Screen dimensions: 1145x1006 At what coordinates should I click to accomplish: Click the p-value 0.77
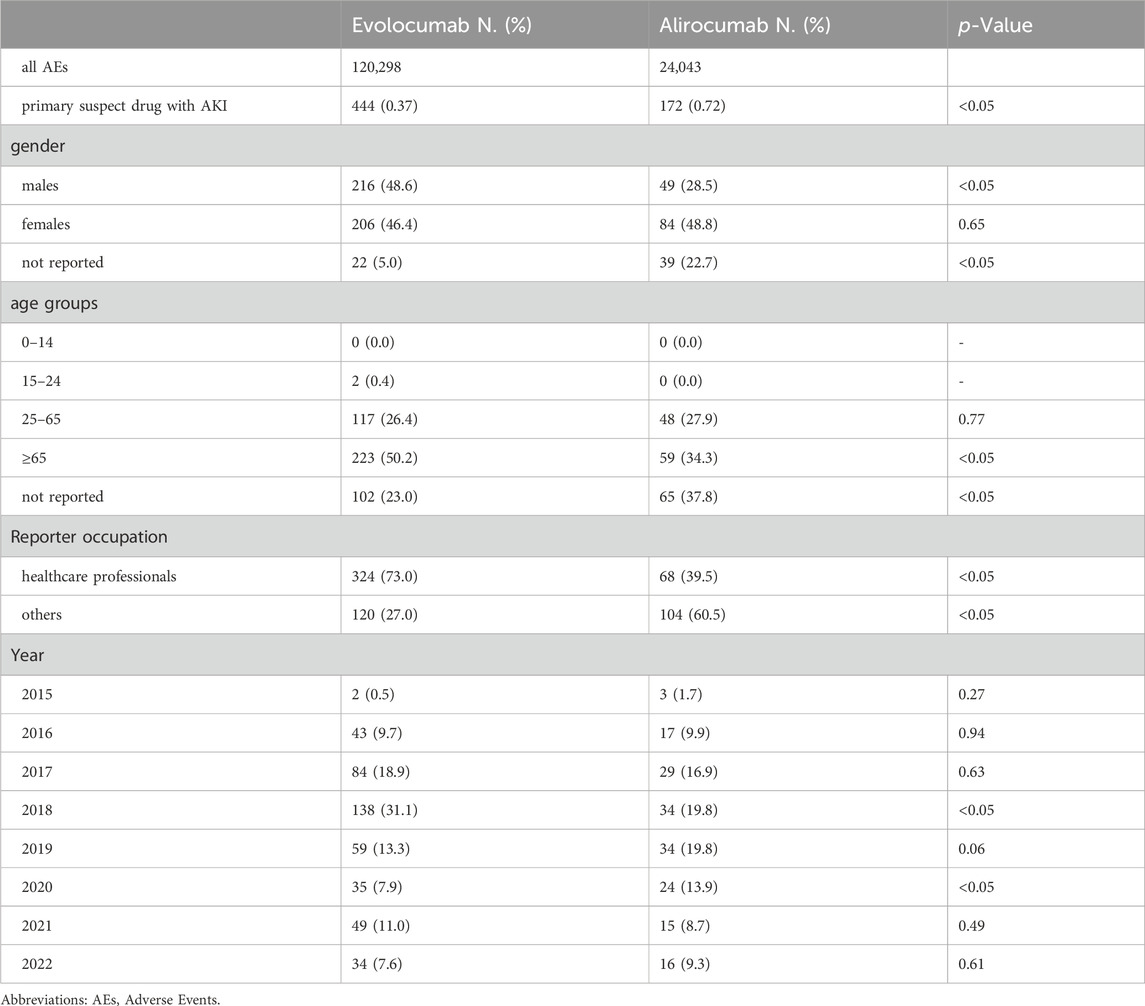click(x=971, y=420)
